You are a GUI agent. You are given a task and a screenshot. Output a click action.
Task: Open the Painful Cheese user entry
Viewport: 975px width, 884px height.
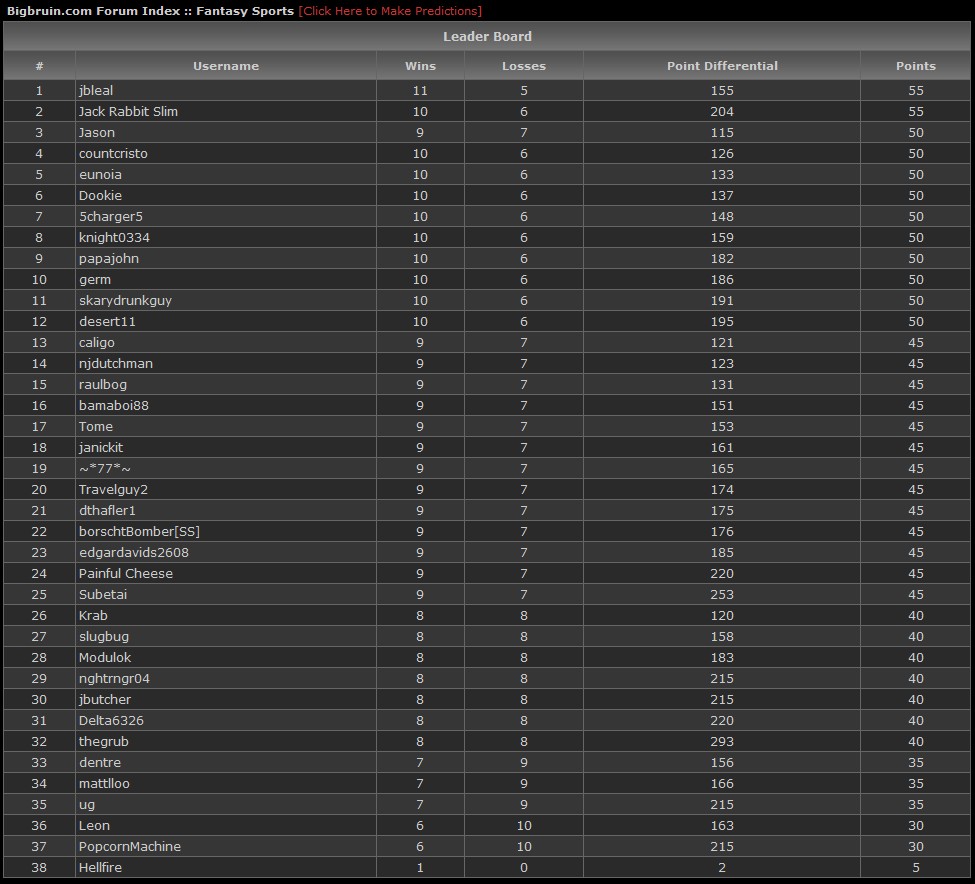click(x=126, y=573)
